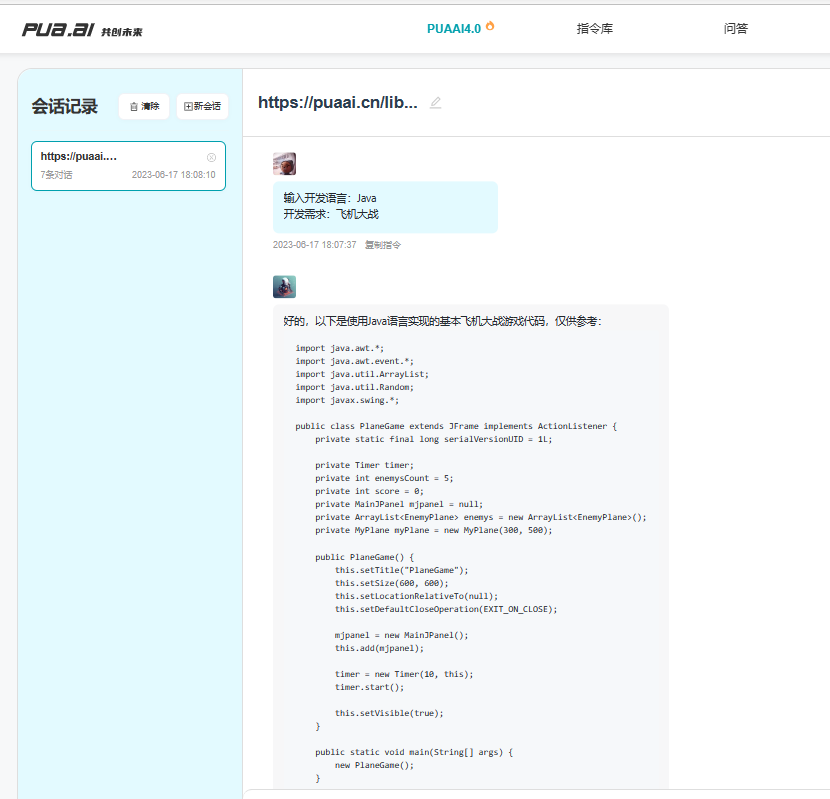Copy the prompt using 复制指令 link

pyautogui.click(x=382, y=245)
